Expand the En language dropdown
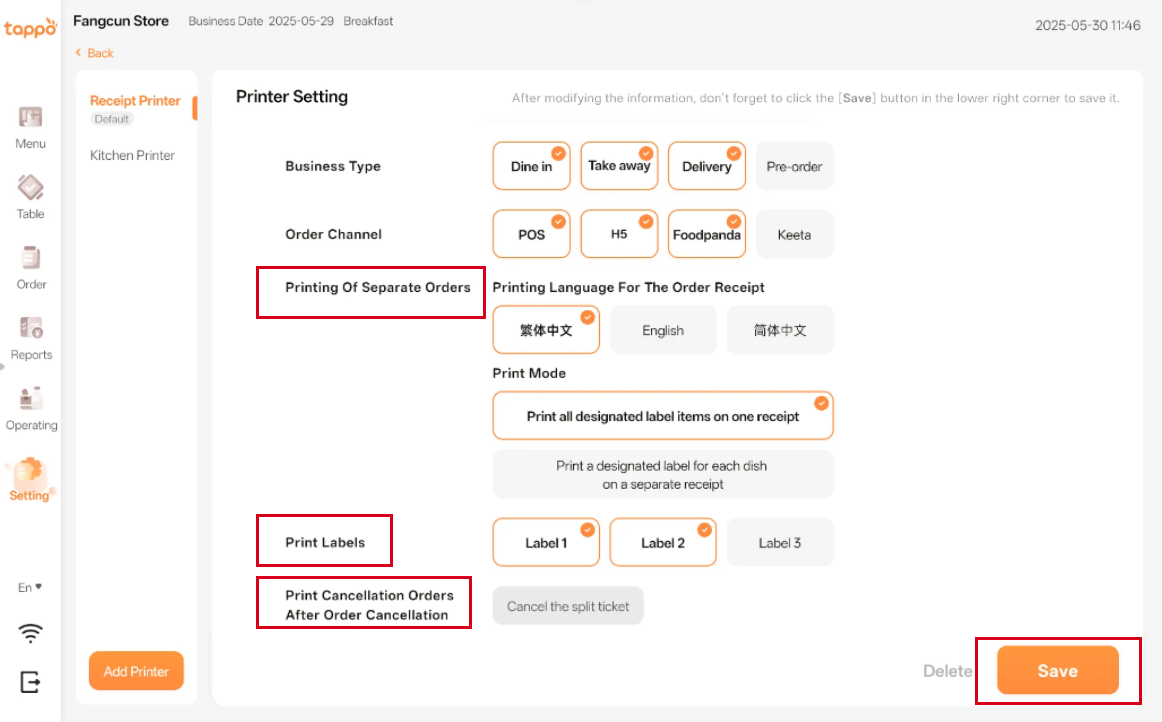The height and width of the screenshot is (722, 1162). pos(30,587)
